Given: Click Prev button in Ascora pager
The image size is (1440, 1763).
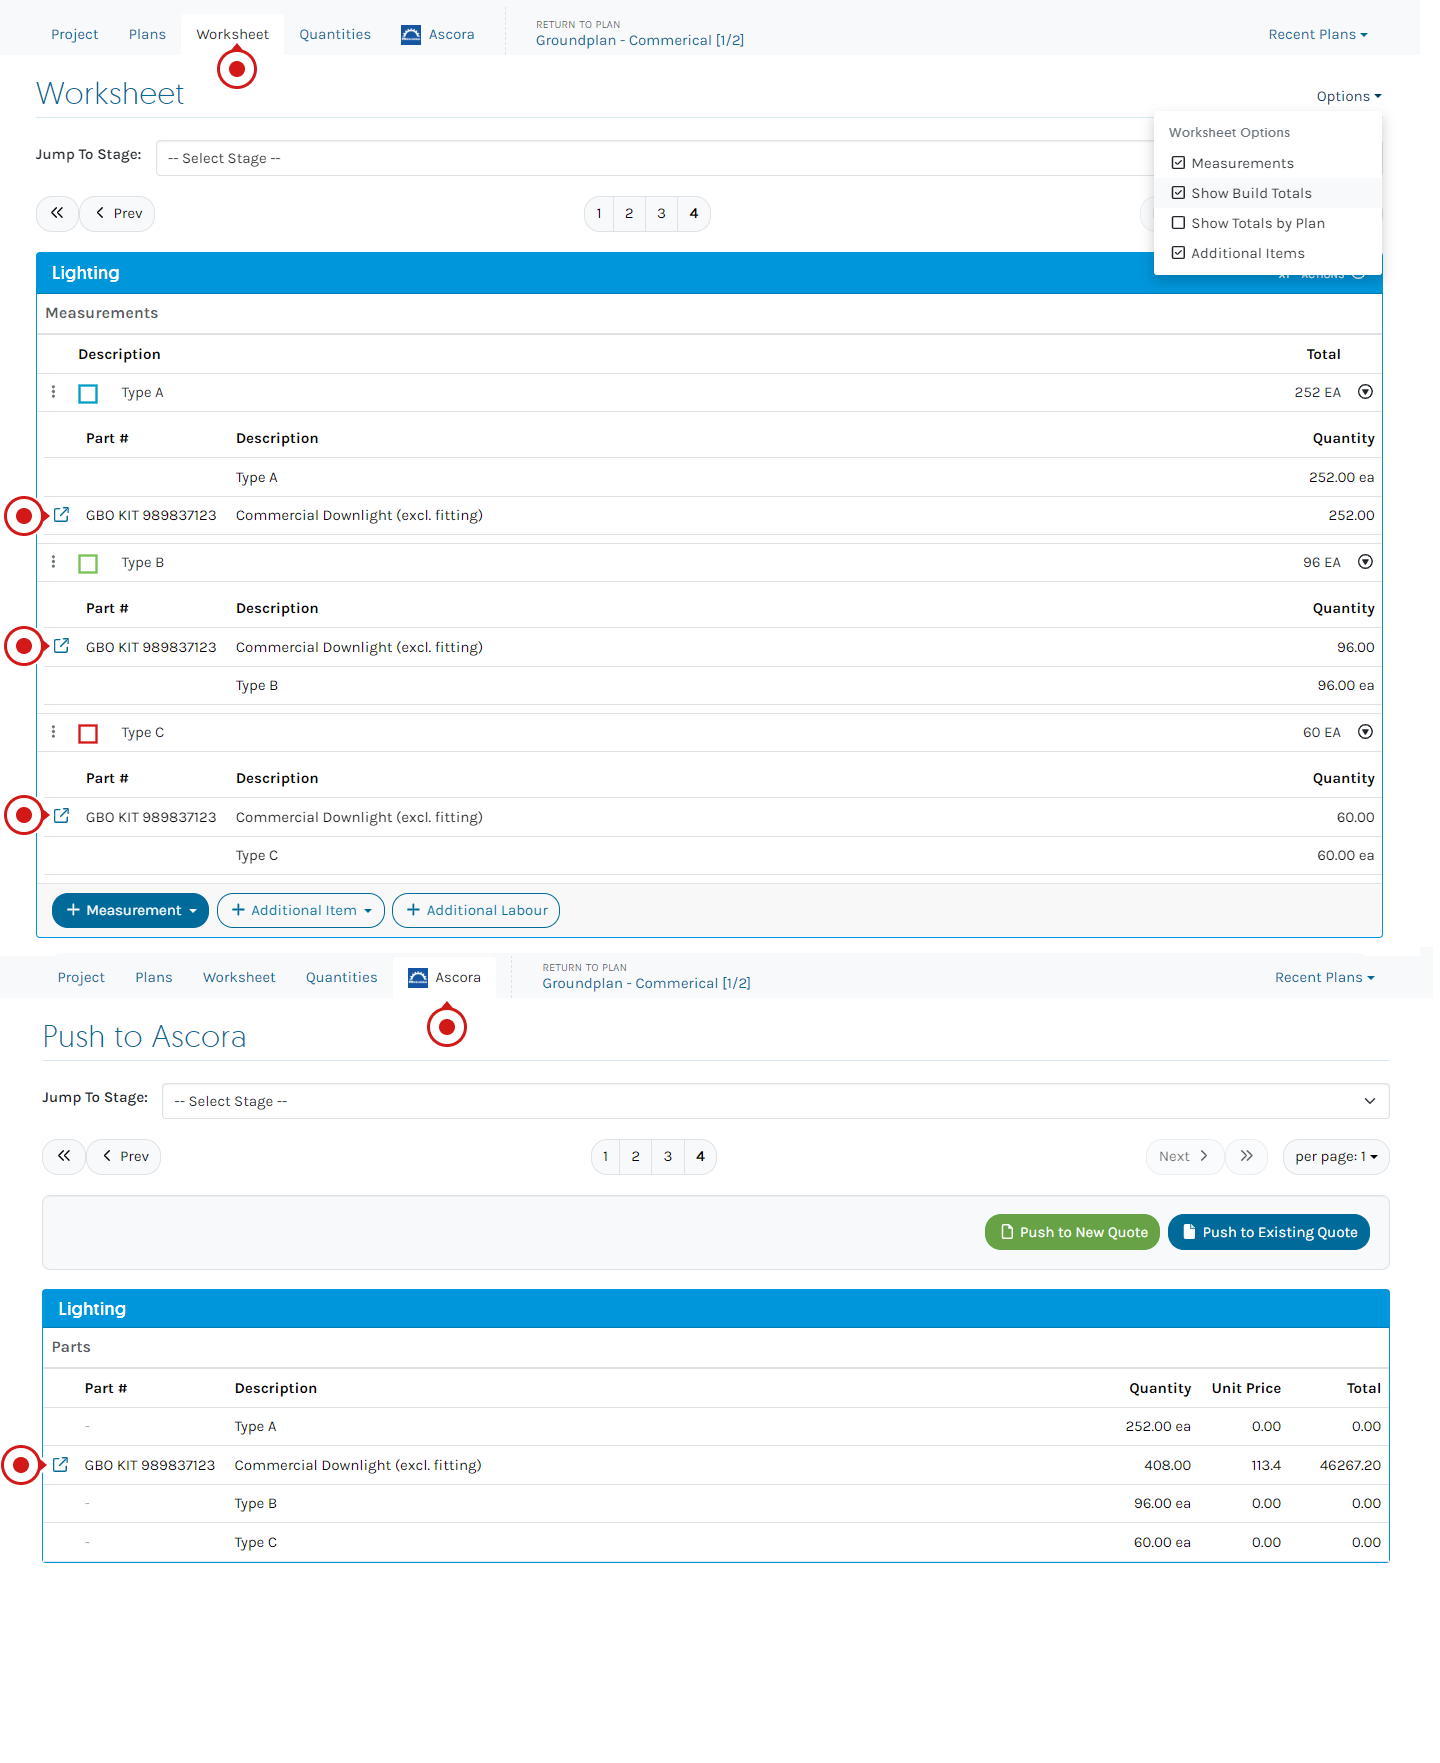Looking at the screenshot, I should [x=124, y=1156].
